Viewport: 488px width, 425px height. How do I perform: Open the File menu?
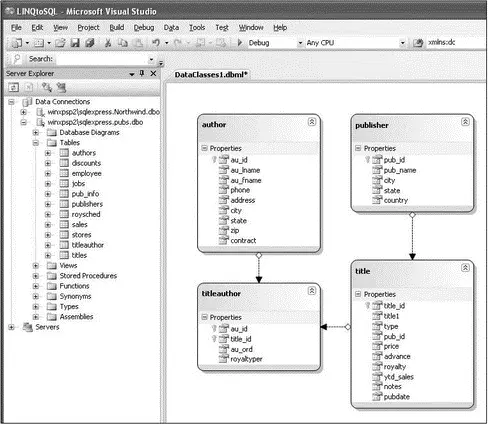[16, 28]
